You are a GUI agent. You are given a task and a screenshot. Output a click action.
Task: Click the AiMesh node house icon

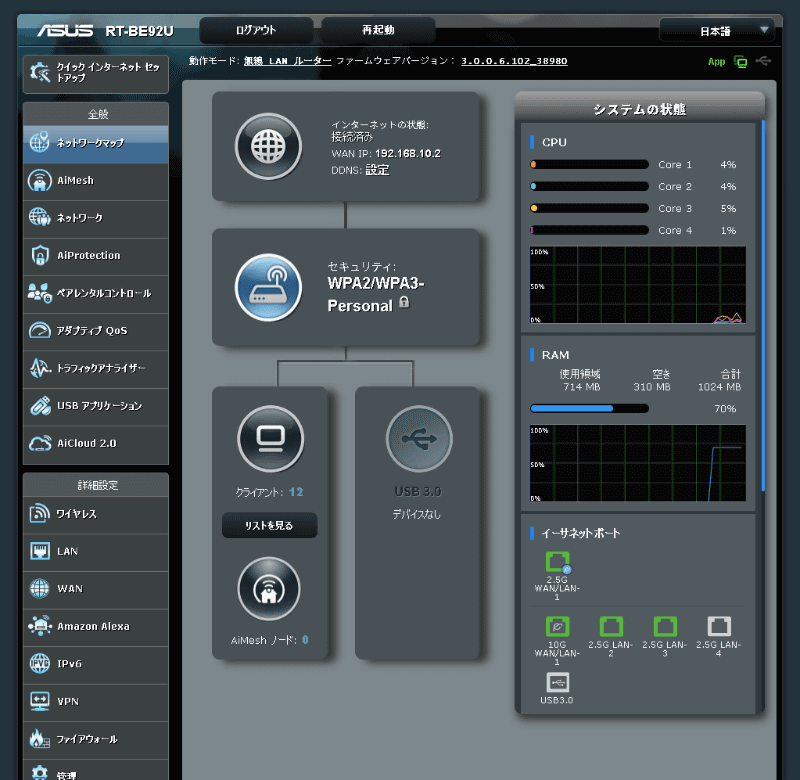pyautogui.click(x=269, y=589)
